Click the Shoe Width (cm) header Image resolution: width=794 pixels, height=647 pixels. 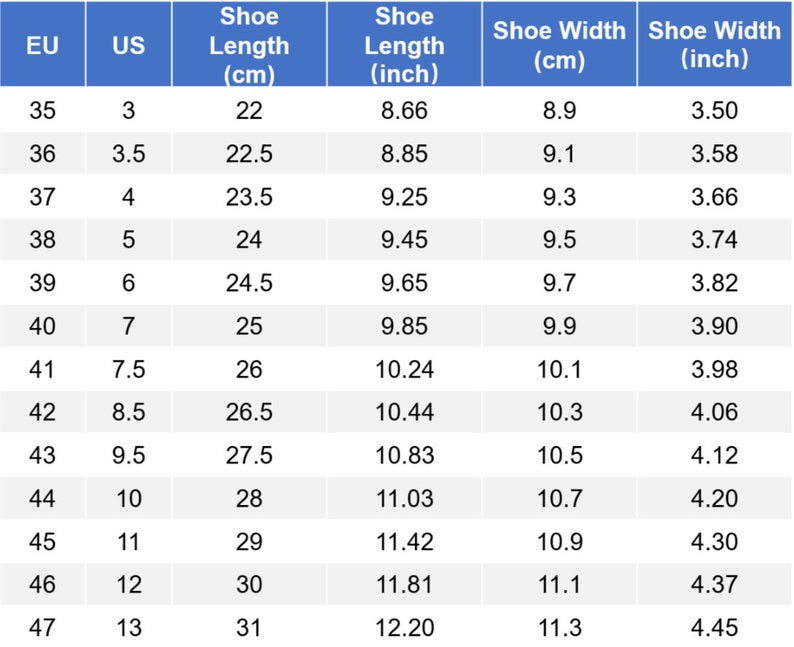[x=559, y=45]
